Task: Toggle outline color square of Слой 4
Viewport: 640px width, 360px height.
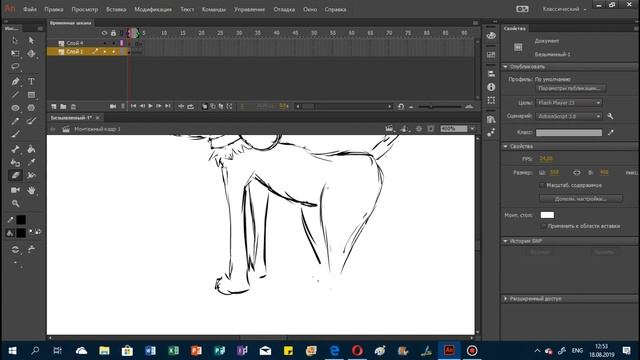Action: [122, 43]
